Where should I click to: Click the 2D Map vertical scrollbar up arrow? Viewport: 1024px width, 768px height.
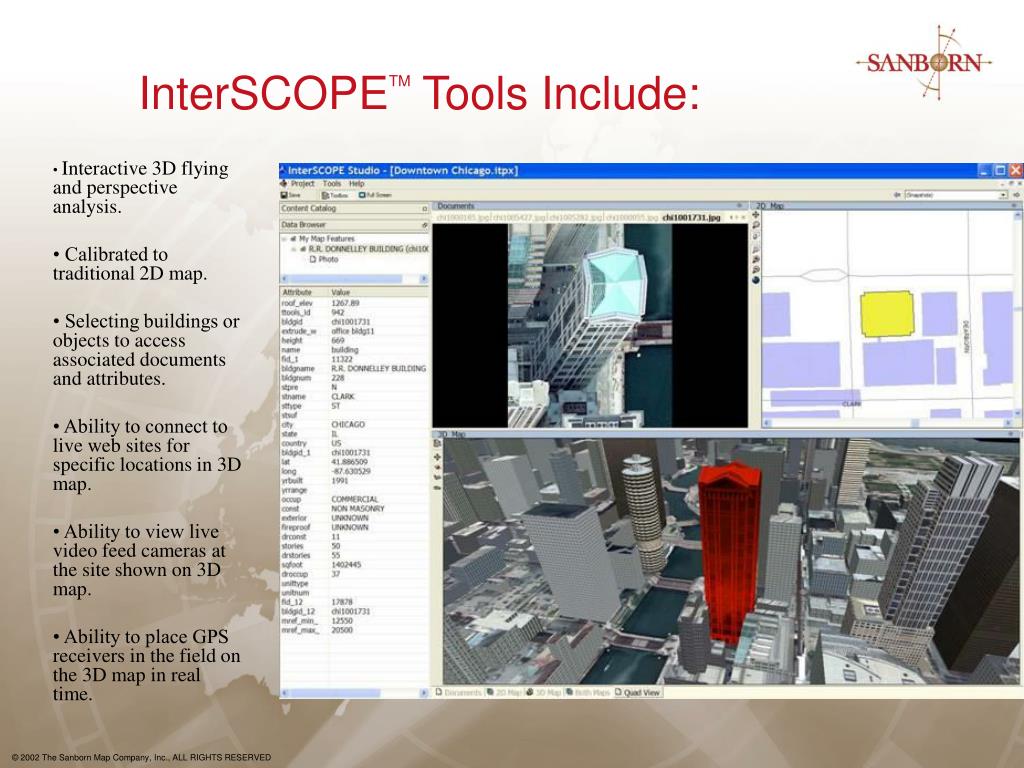coord(1019,215)
